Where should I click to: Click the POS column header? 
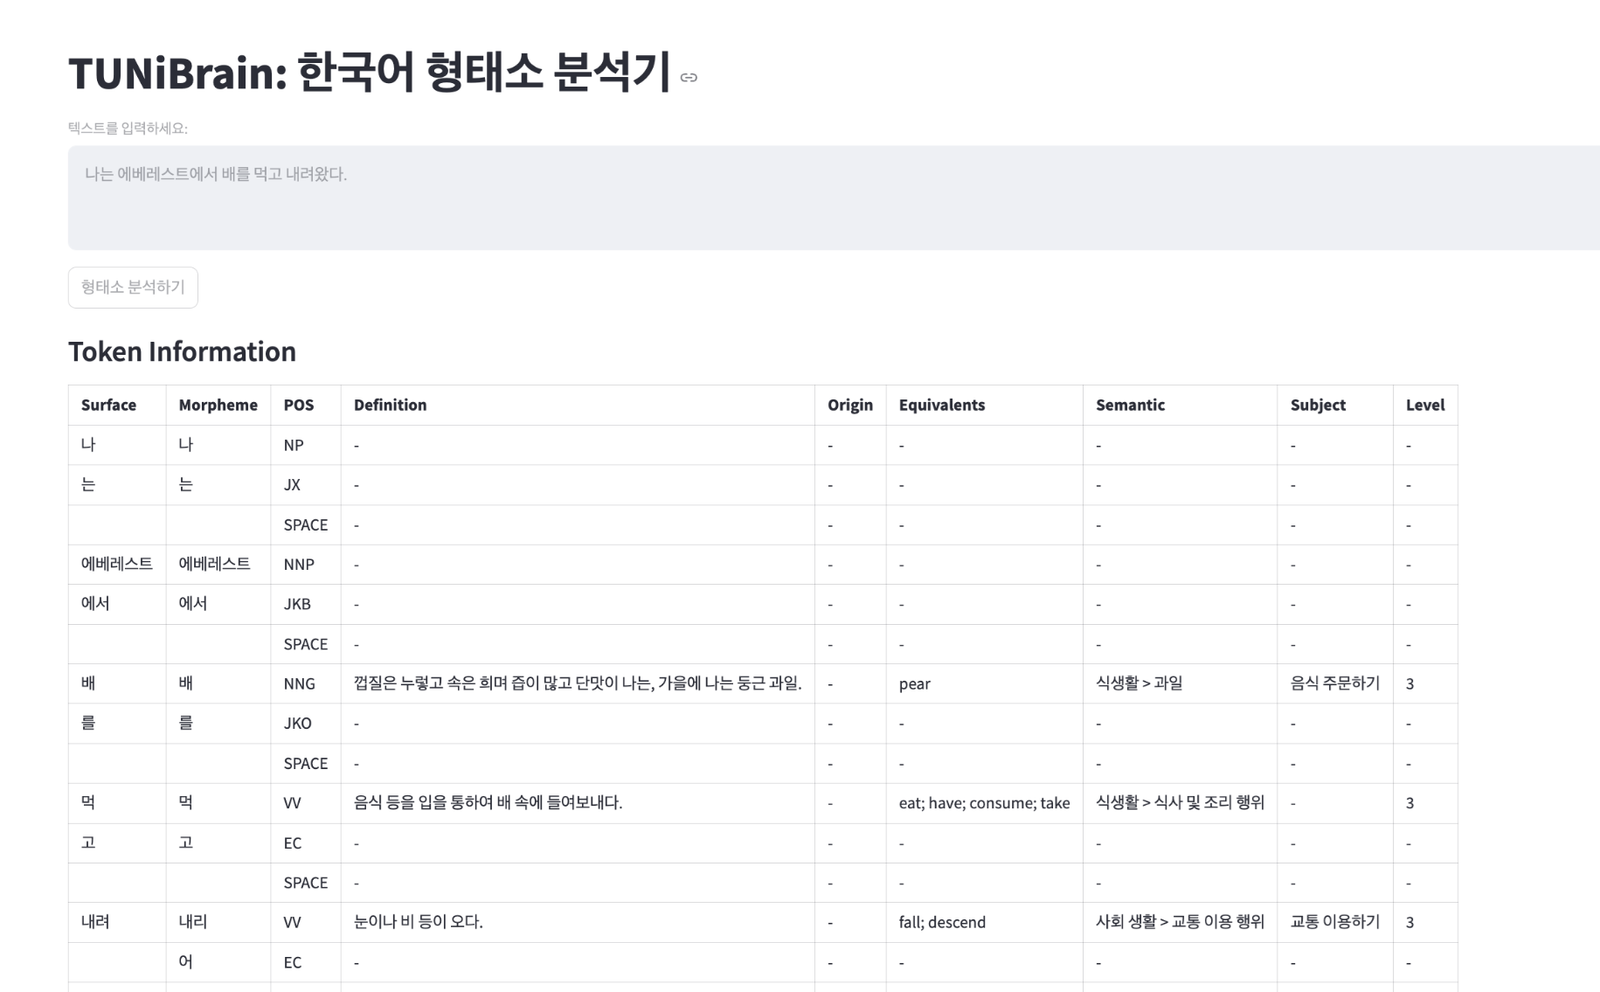[x=298, y=405]
